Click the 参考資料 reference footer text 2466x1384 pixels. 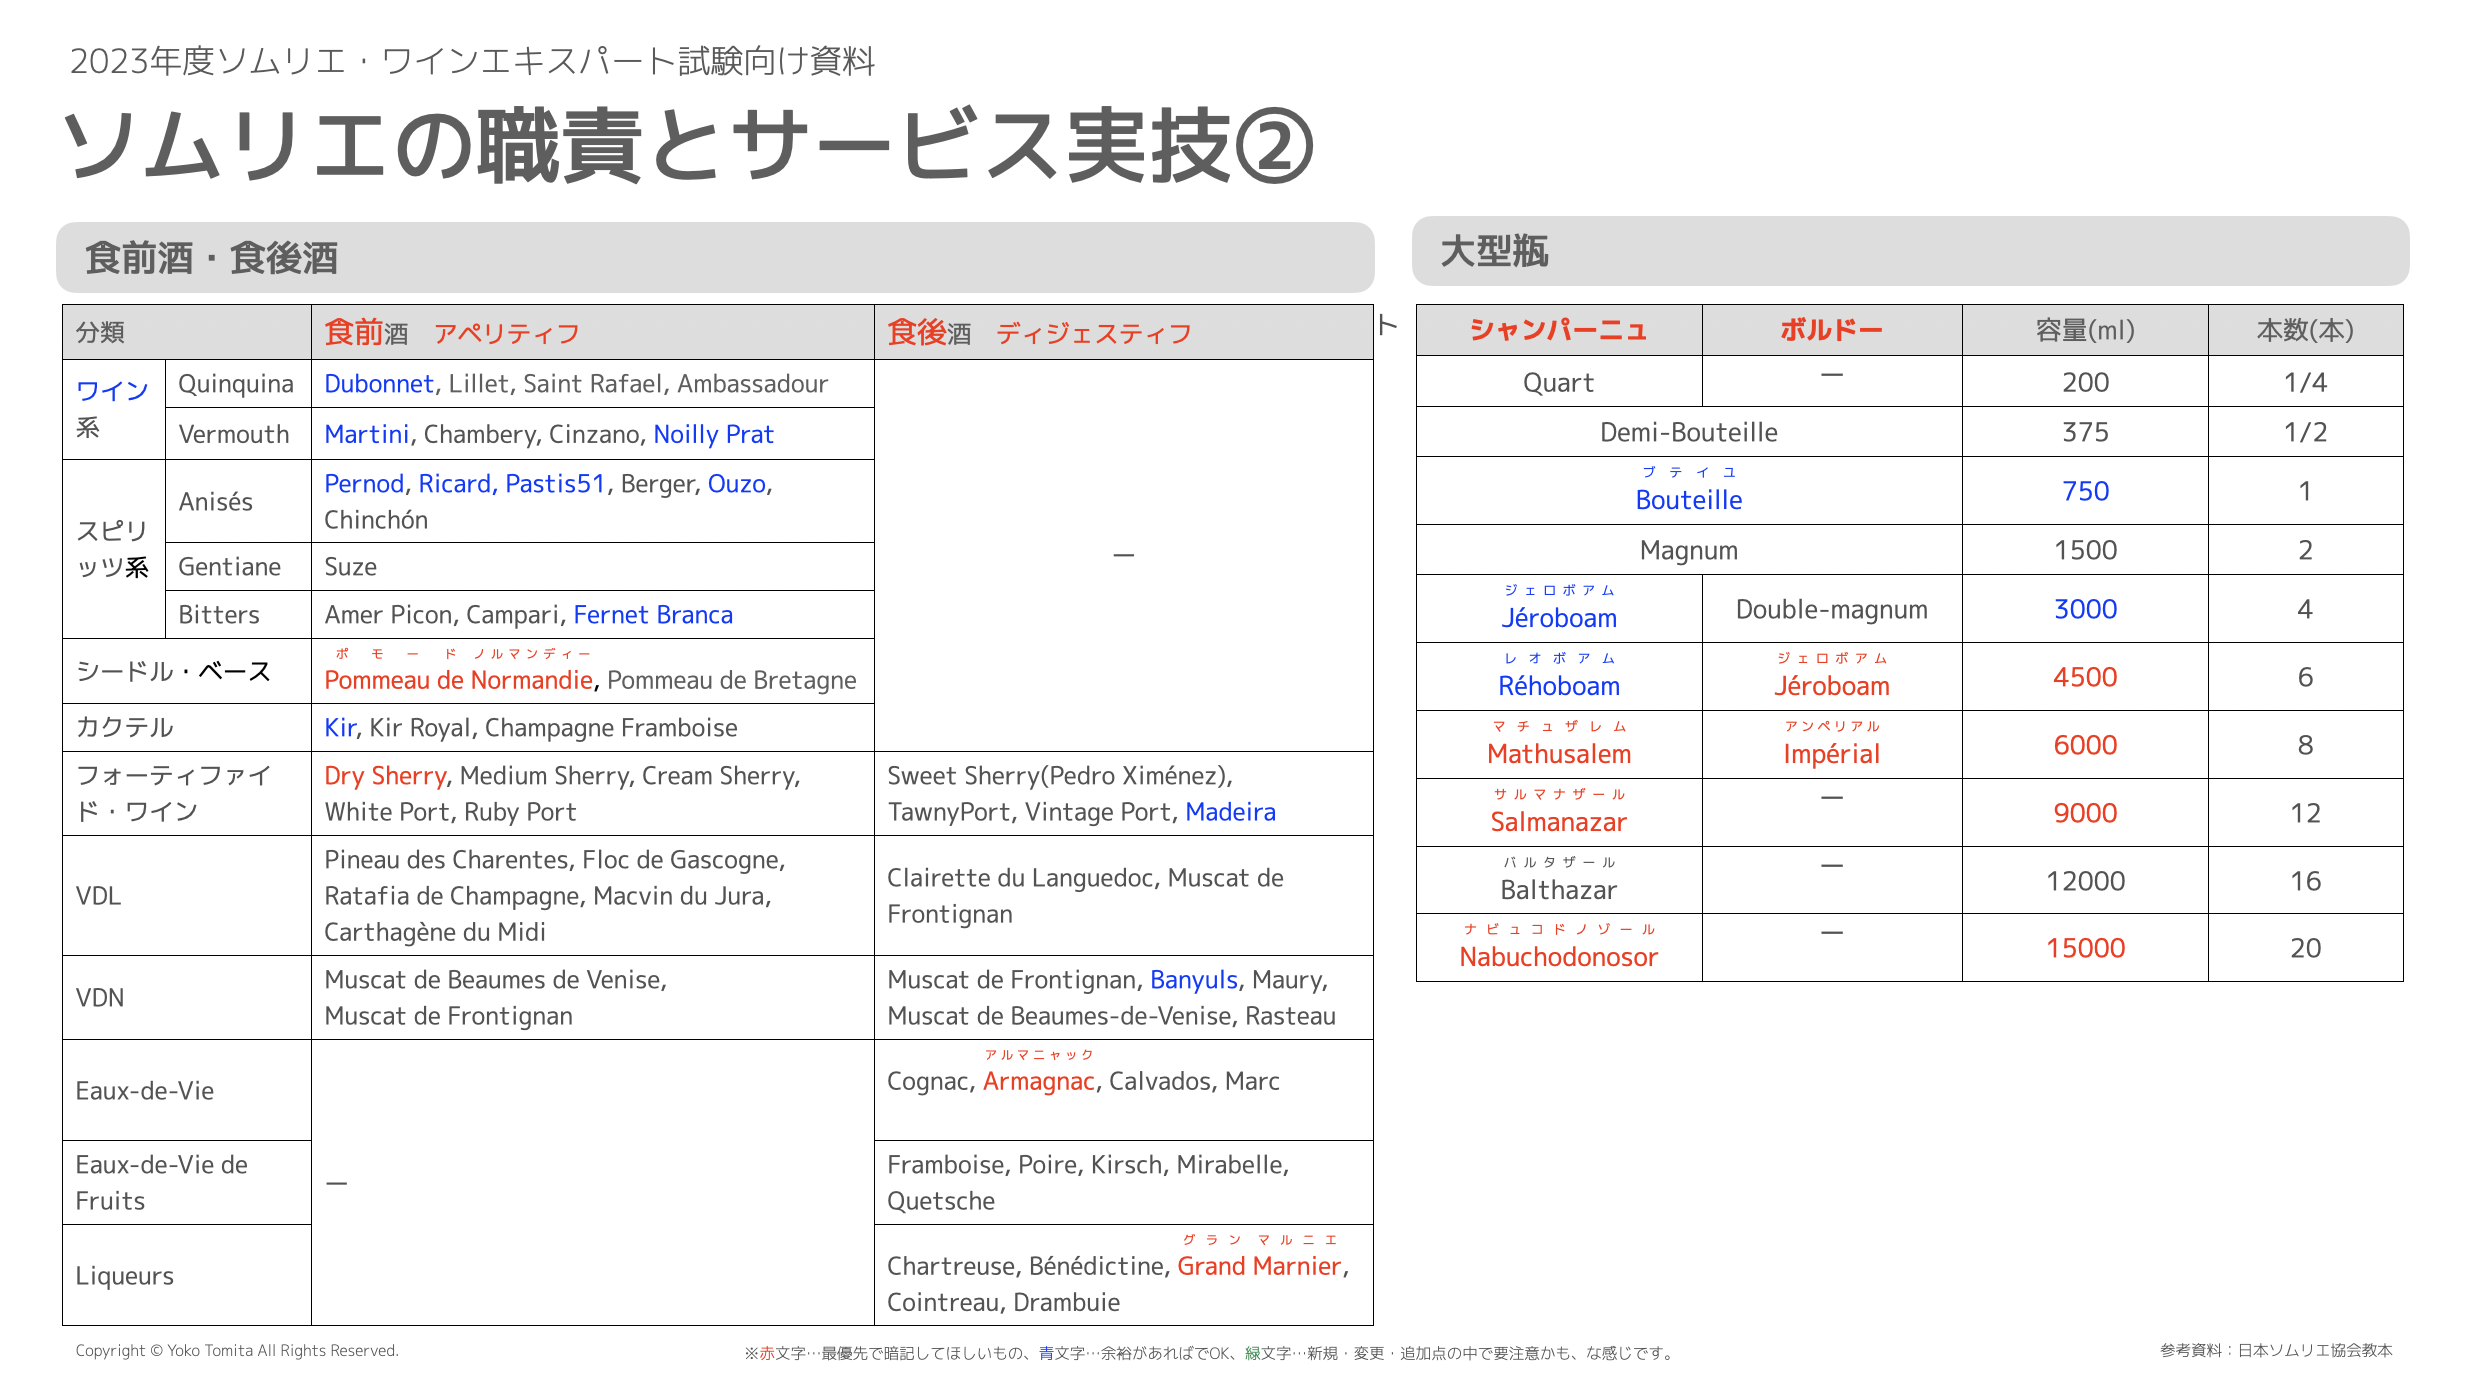2276,1350
